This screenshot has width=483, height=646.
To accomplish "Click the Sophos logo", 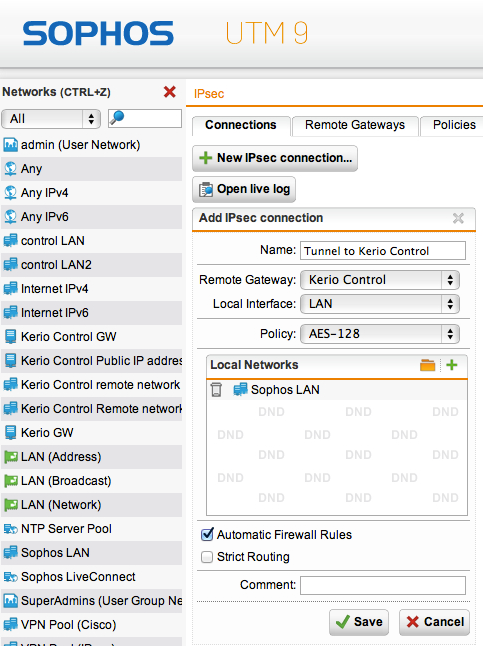I will coord(98,33).
